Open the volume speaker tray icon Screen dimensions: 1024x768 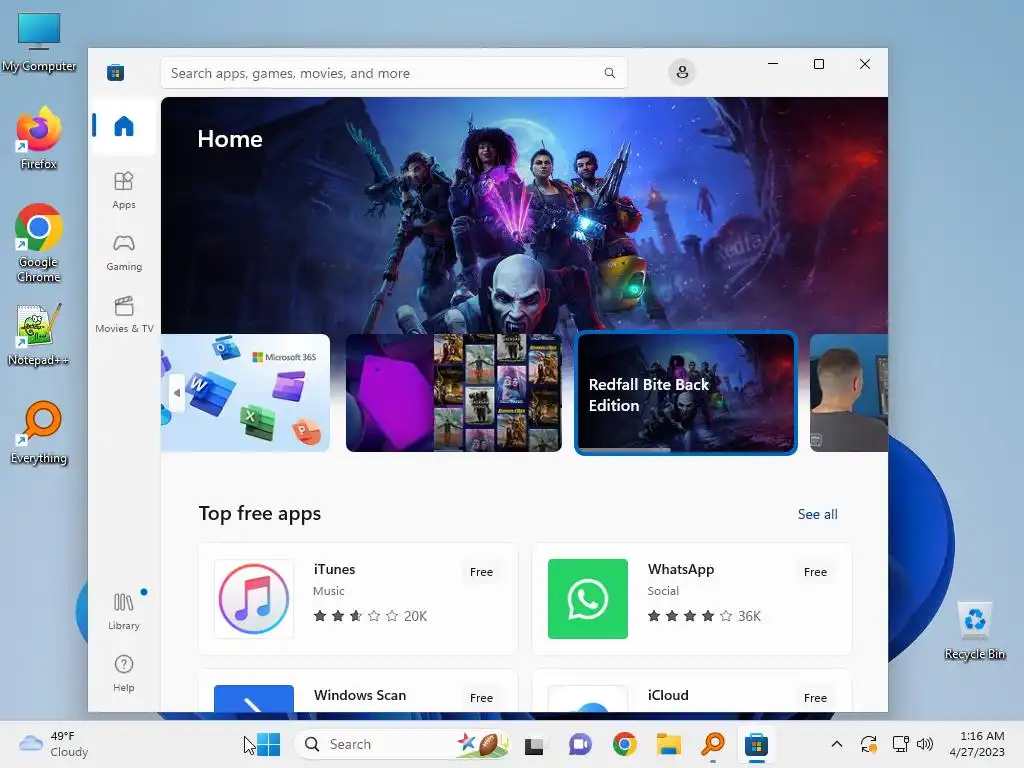pos(925,744)
